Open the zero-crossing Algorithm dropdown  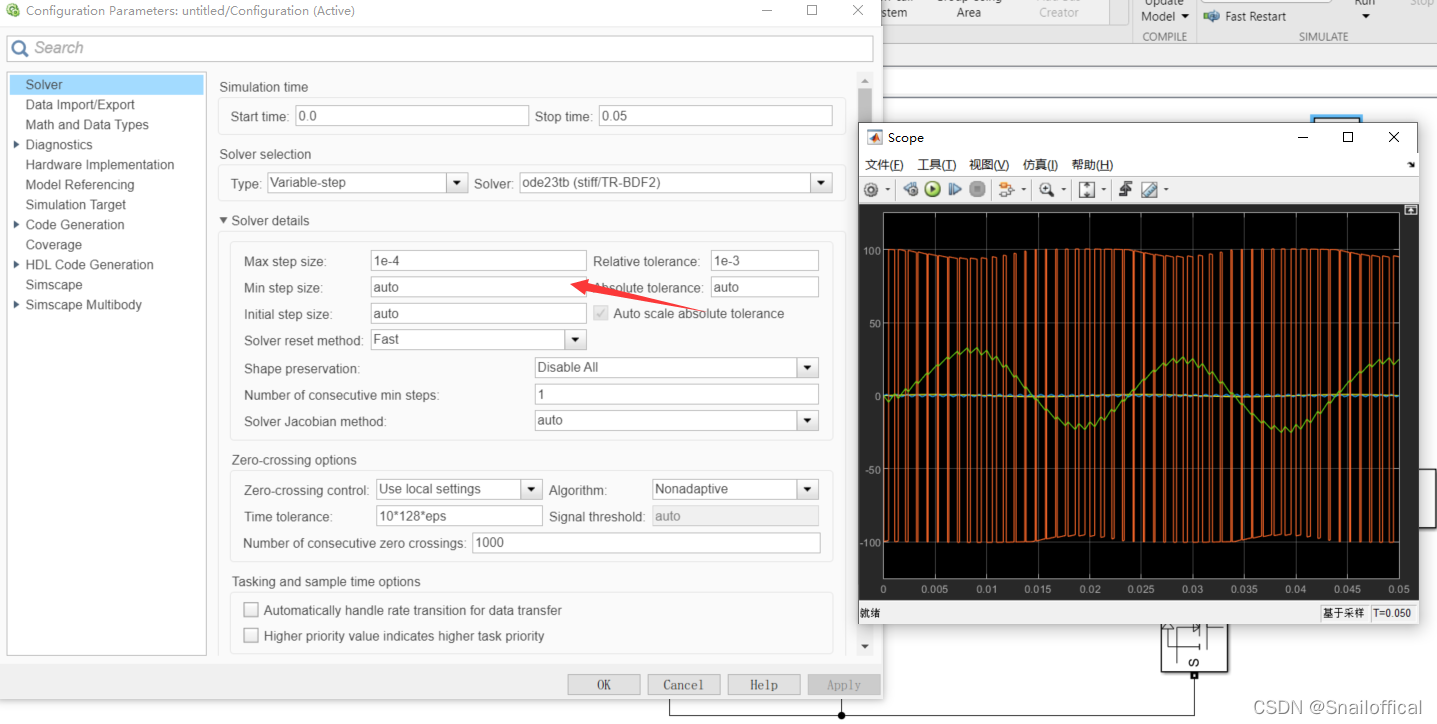click(x=808, y=489)
